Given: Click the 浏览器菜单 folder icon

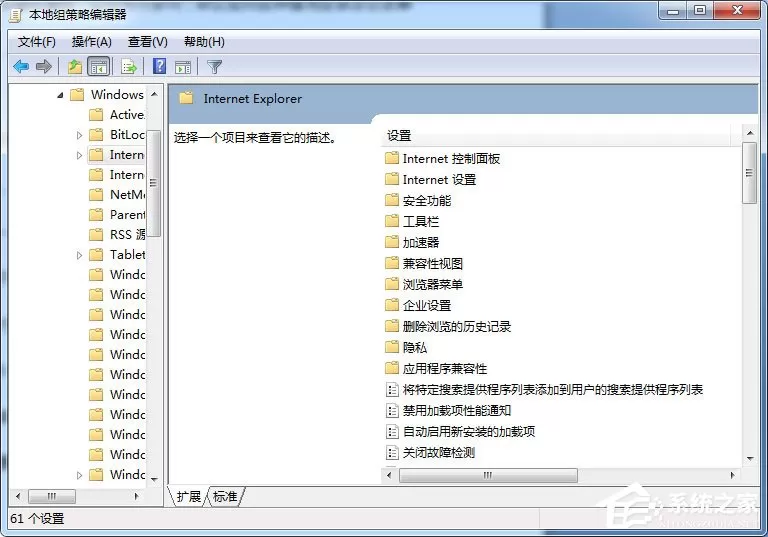Looking at the screenshot, I should [392, 285].
